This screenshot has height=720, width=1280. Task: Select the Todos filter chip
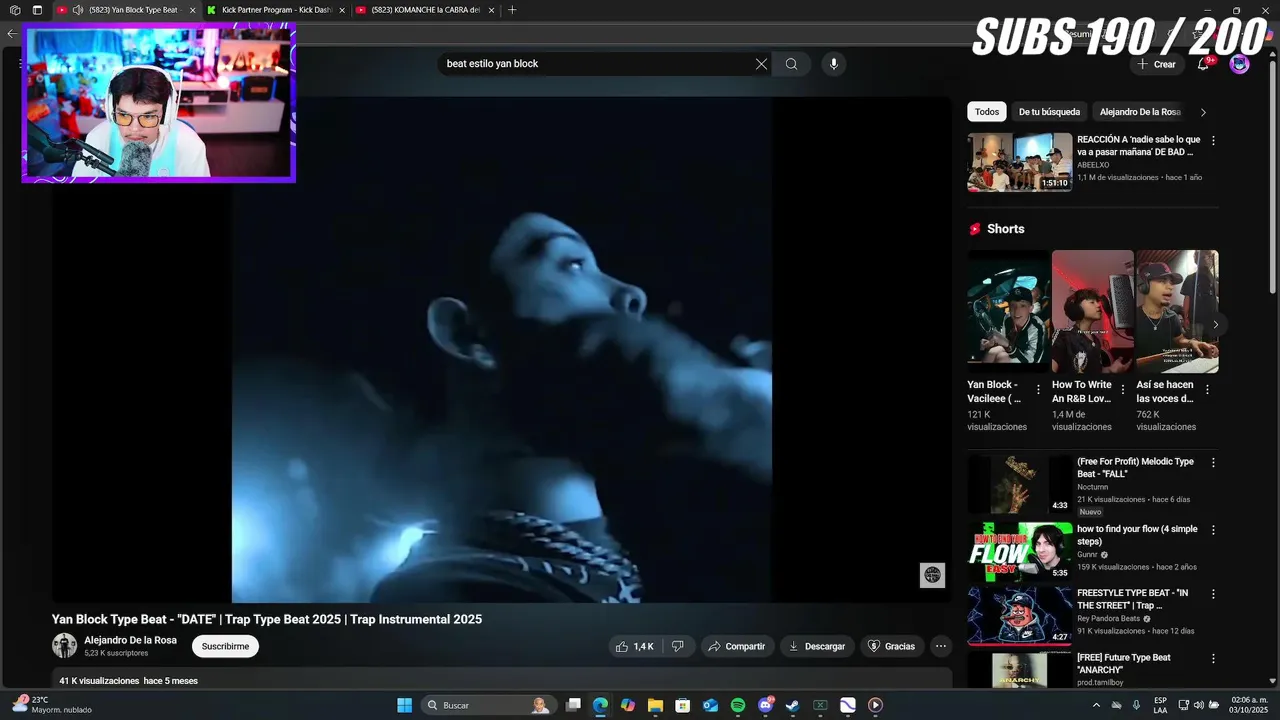987,112
